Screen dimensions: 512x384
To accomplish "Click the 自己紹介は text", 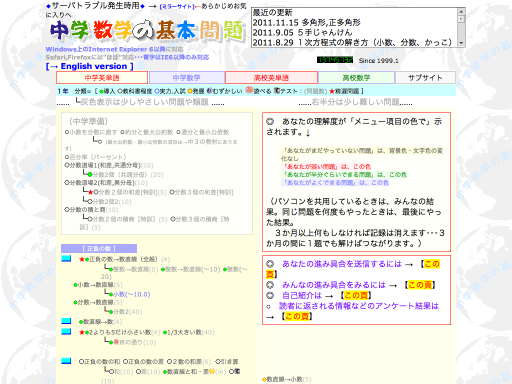I will pos(302,295).
